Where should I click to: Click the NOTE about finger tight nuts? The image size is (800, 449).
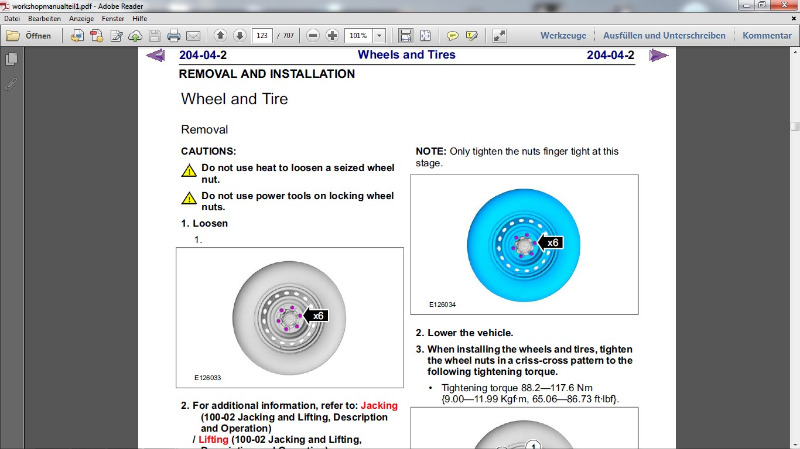(x=517, y=157)
